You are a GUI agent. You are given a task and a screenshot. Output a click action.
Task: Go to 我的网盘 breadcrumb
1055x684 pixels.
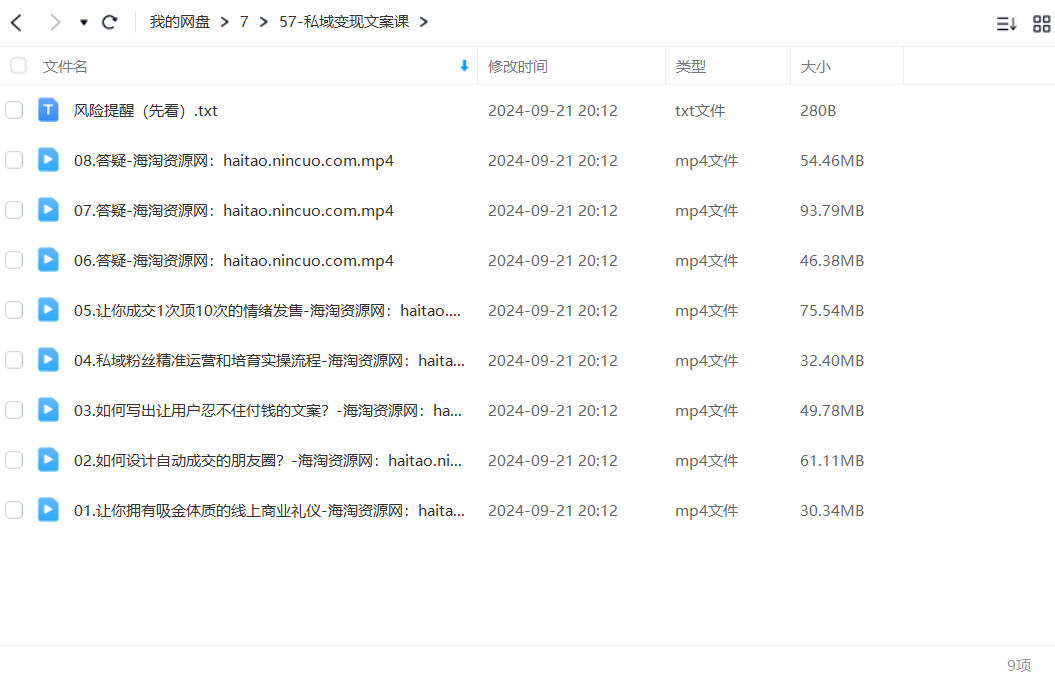point(180,22)
